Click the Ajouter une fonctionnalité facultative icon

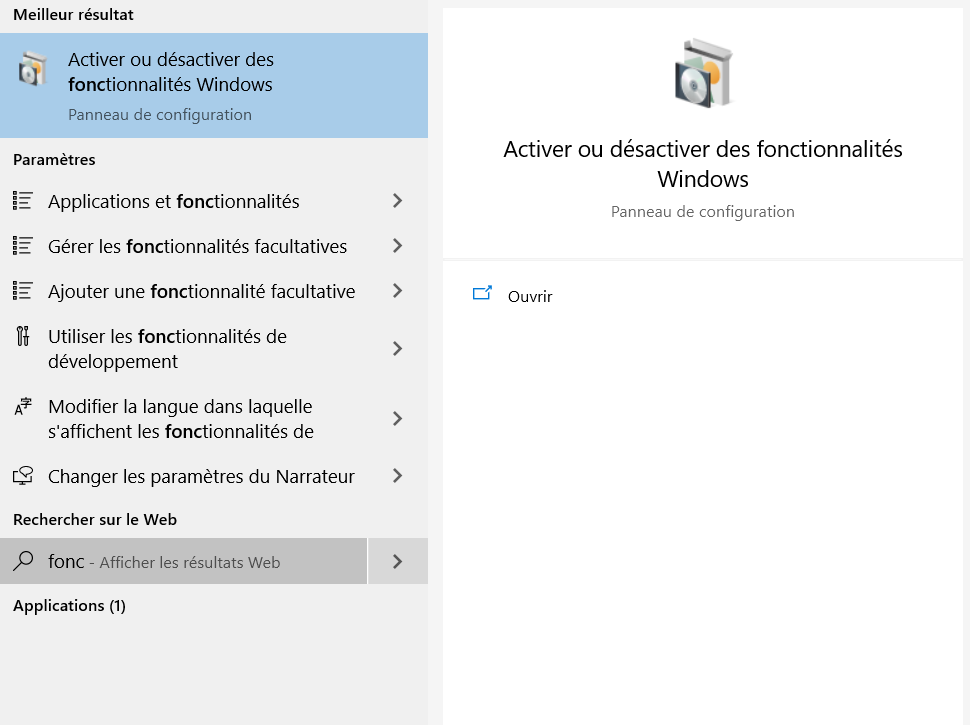(x=23, y=291)
